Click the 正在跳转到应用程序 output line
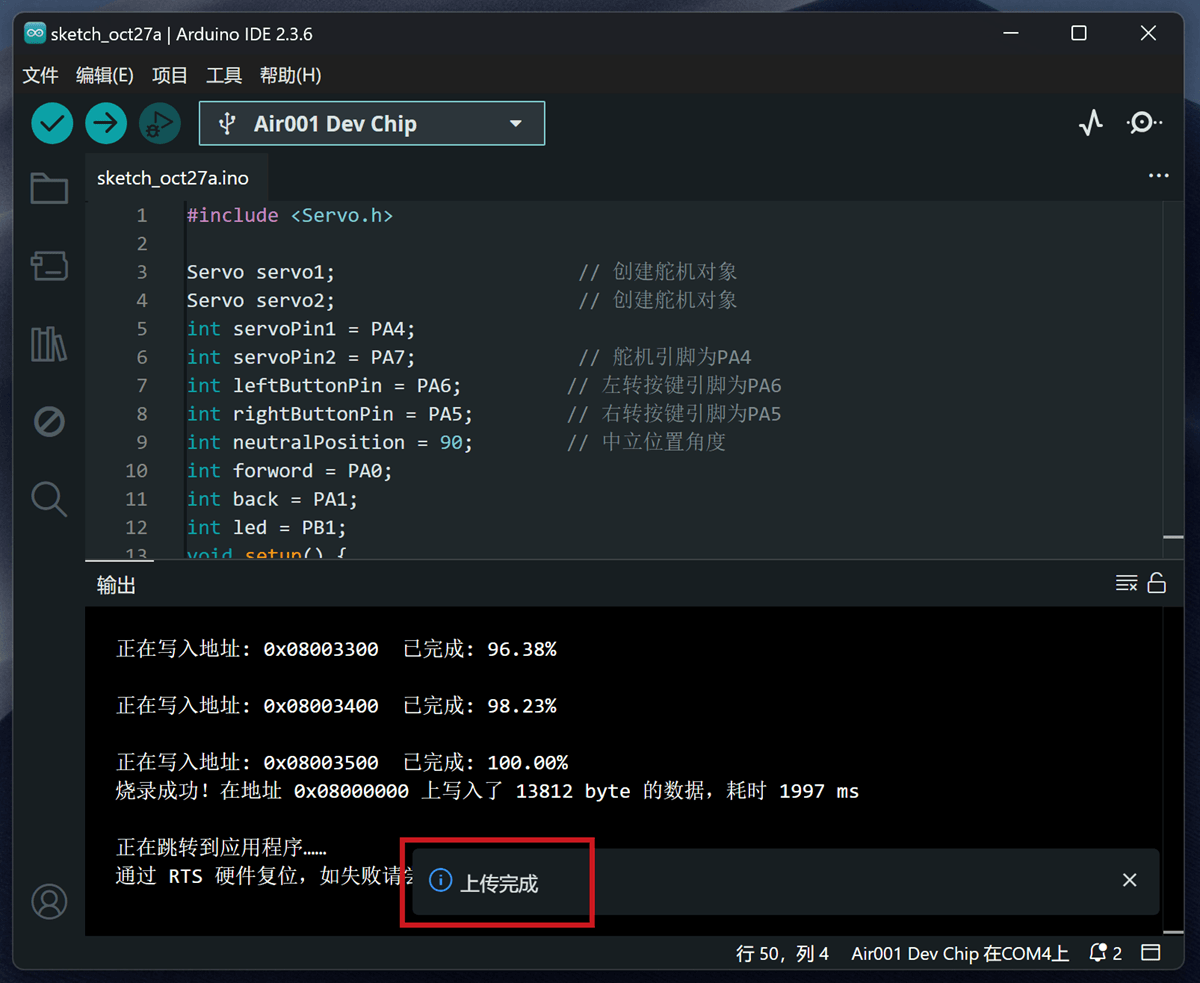 [x=222, y=848]
